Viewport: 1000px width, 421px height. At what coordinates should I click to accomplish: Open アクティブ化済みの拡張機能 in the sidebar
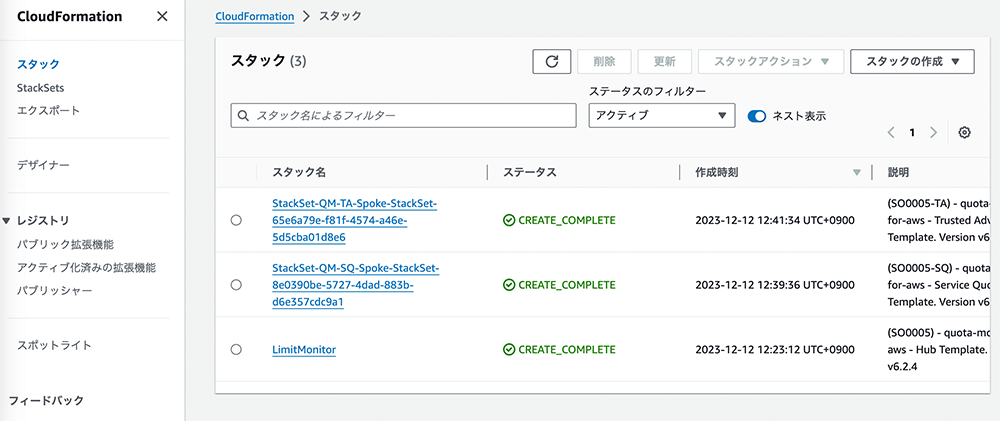(x=87, y=268)
